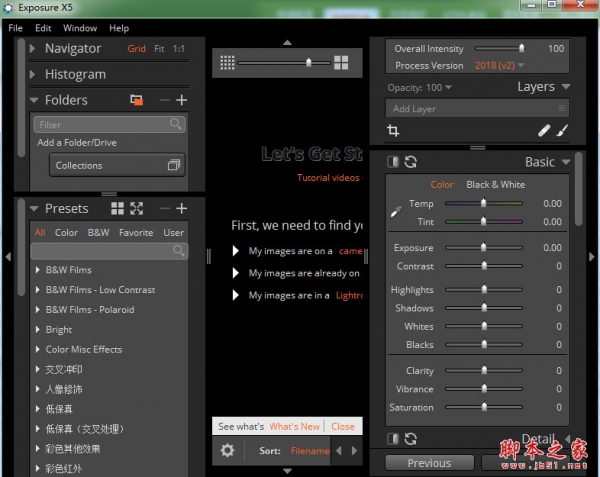Switch Presets to grid view icon
The width and height of the screenshot is (600, 477).
click(117, 208)
